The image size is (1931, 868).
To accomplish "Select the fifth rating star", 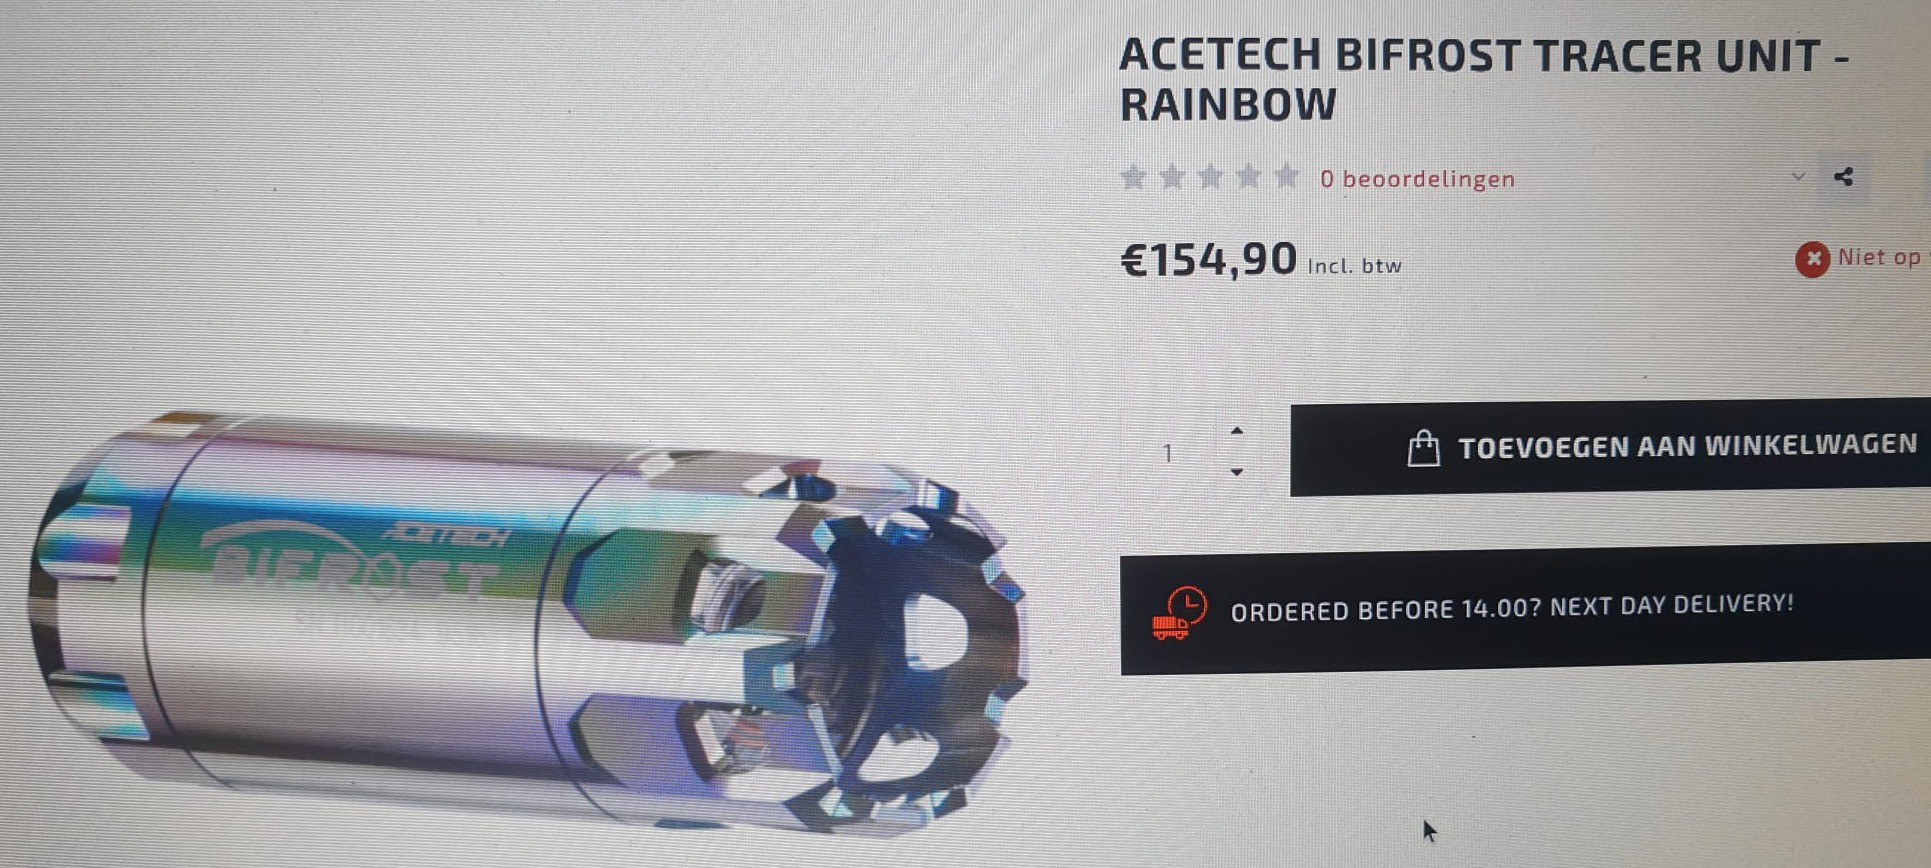I will (x=1287, y=177).
